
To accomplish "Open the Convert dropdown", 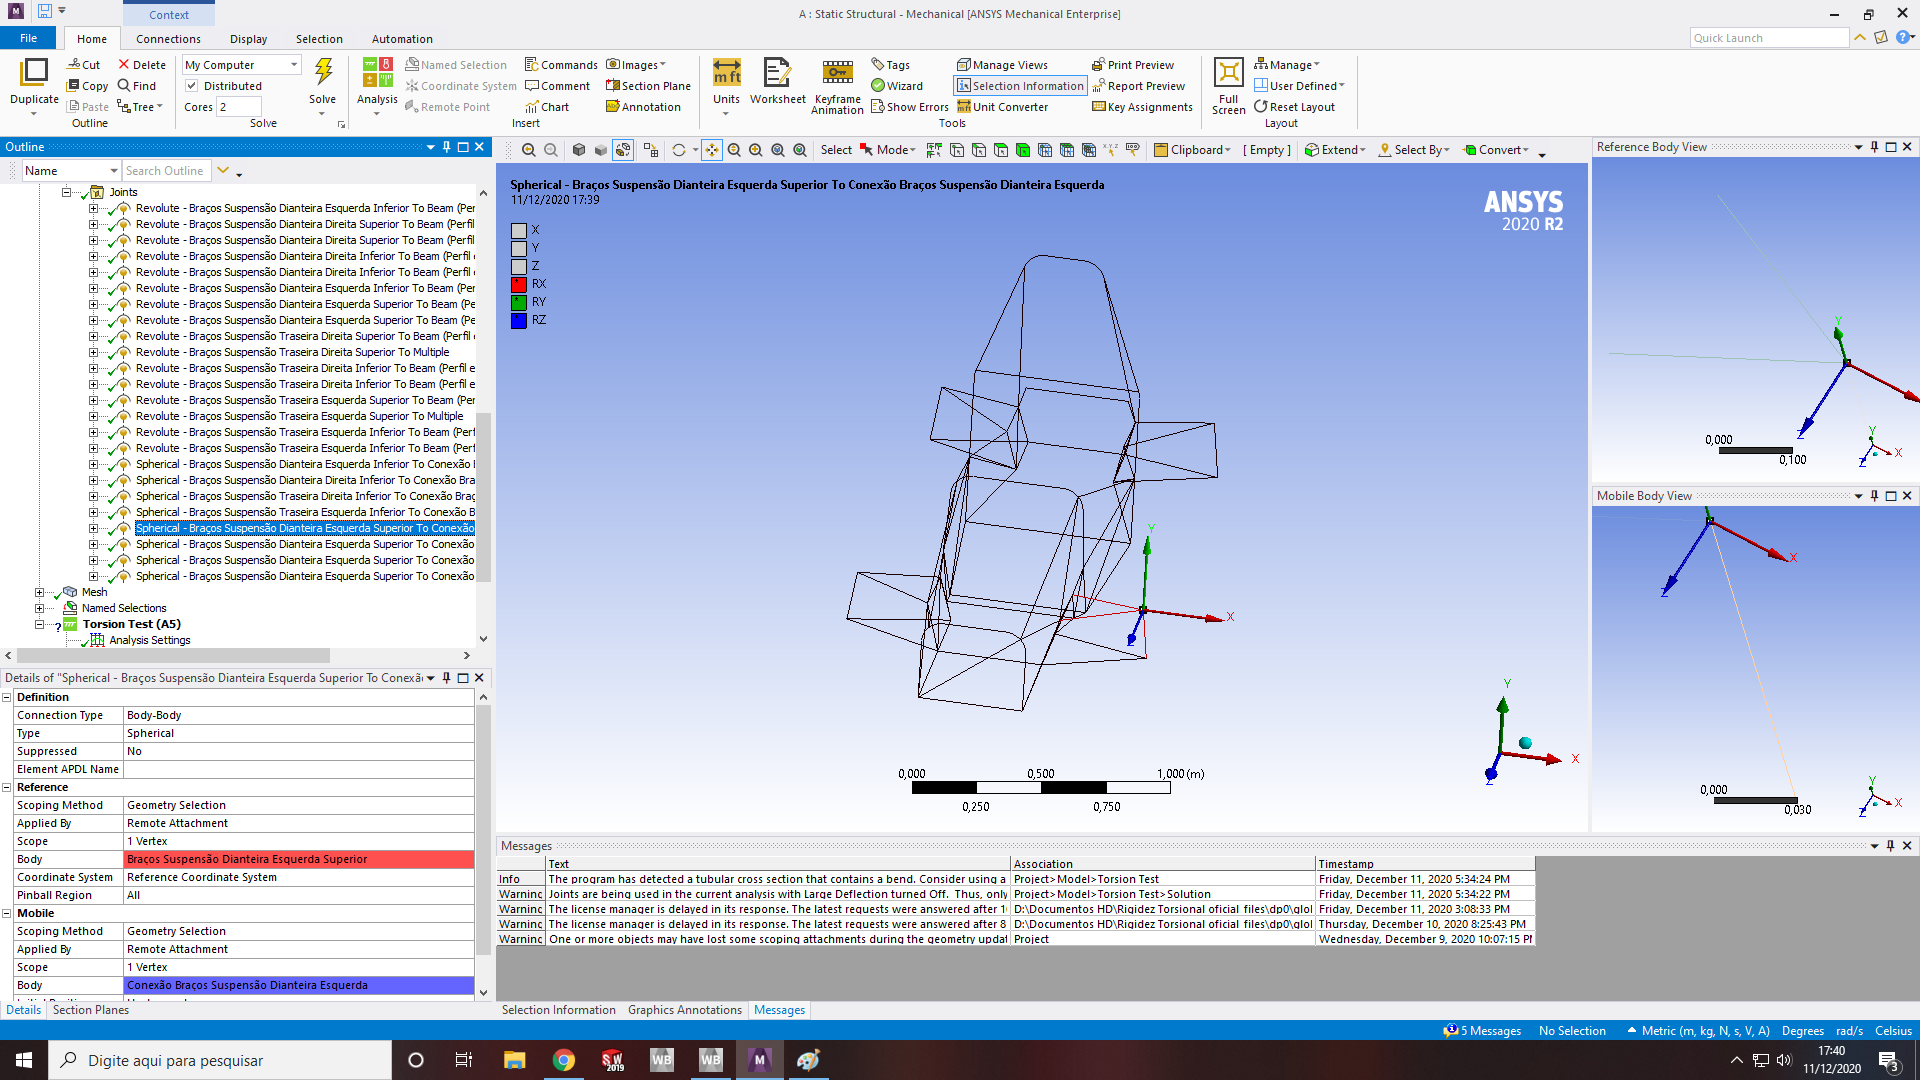I will click(x=1497, y=150).
